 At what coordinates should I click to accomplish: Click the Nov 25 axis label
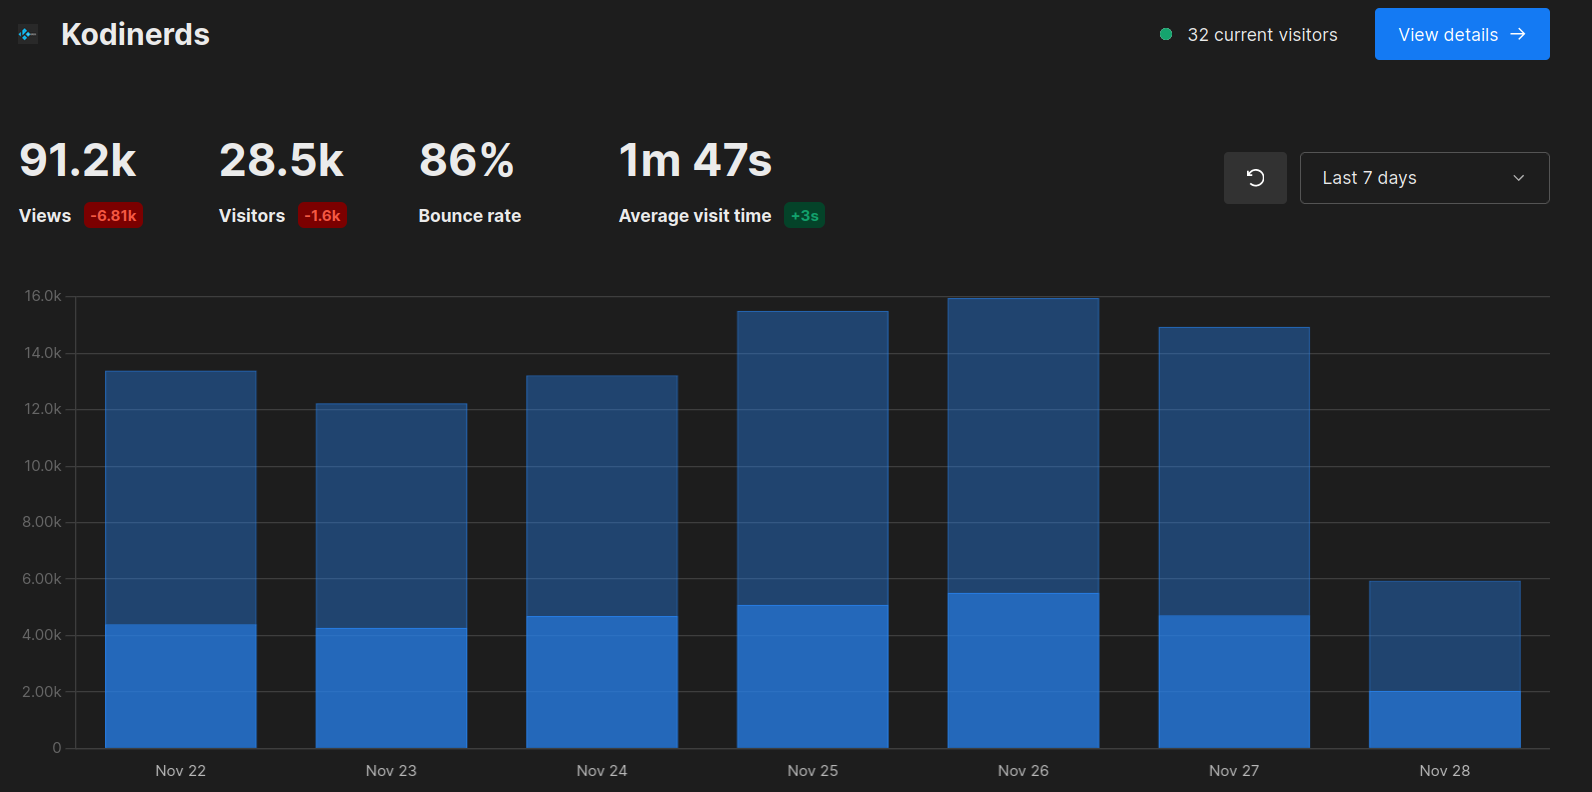[813, 771]
